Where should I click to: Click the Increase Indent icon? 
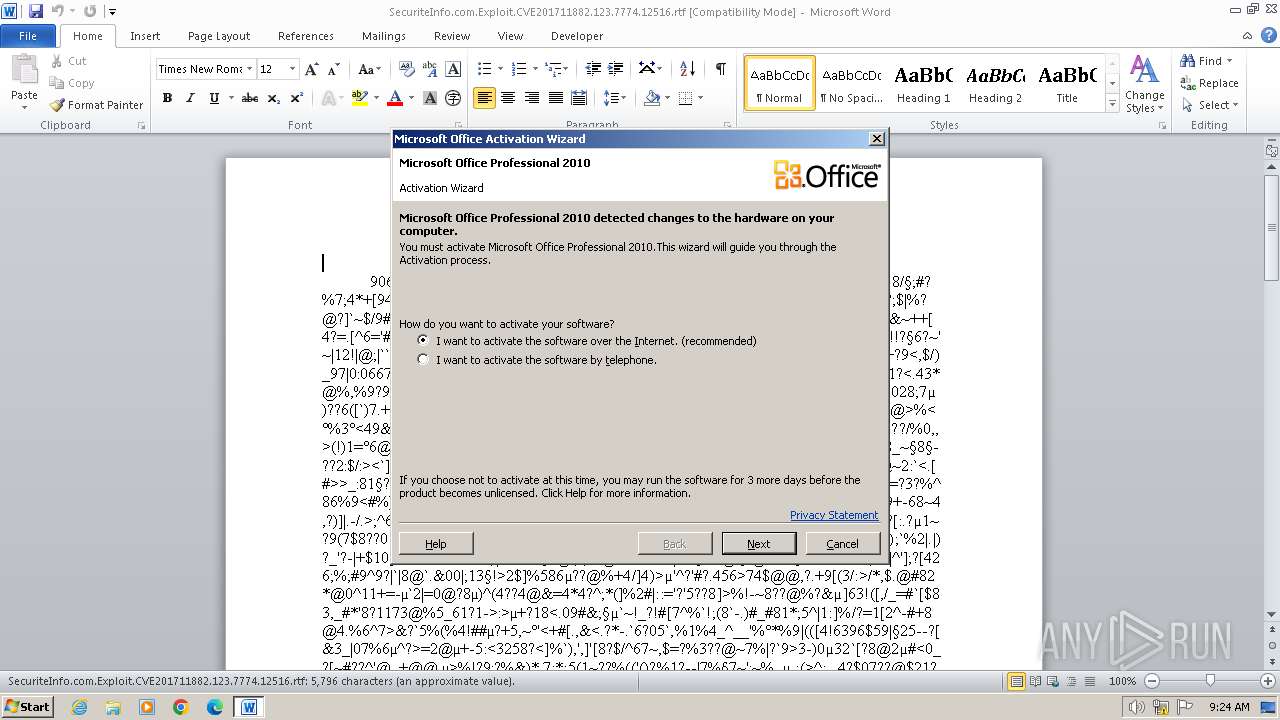pyautogui.click(x=617, y=69)
